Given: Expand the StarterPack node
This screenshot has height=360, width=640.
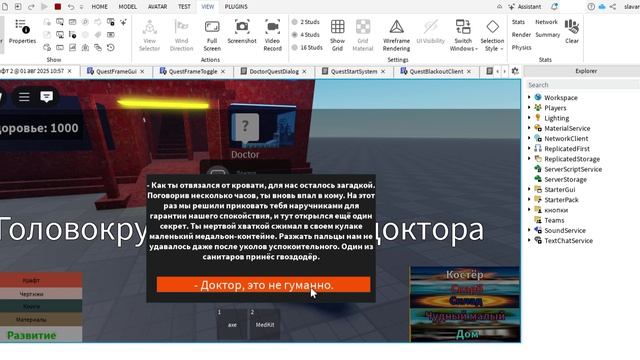Looking at the screenshot, I should 529,199.
